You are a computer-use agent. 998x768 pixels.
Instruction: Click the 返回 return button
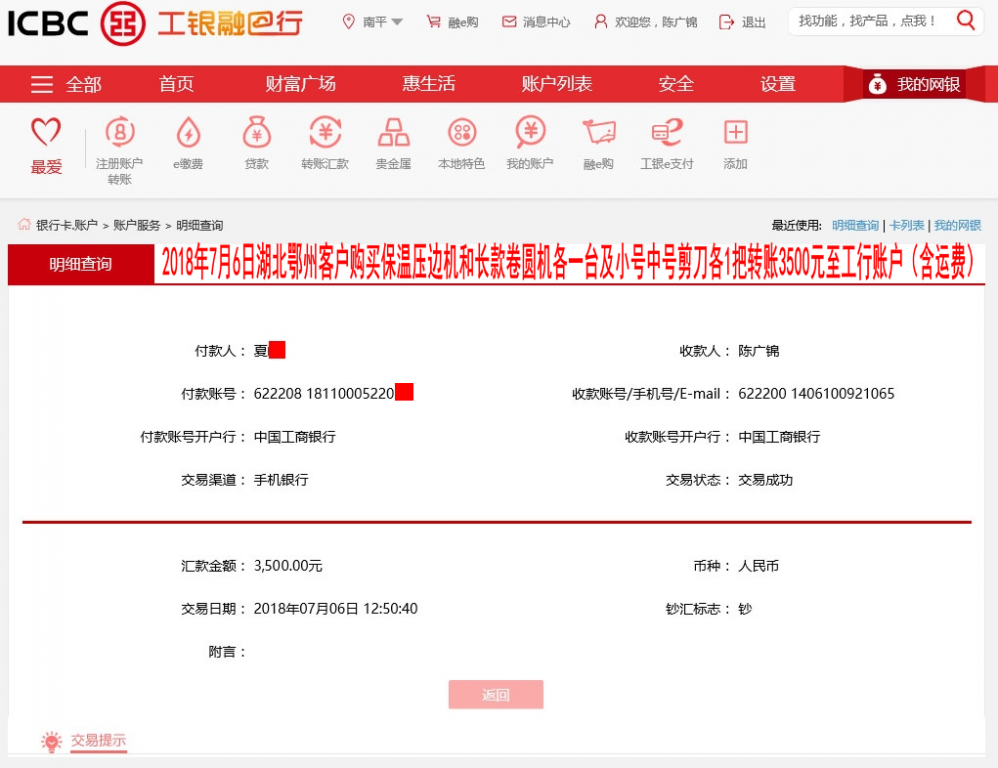496,693
